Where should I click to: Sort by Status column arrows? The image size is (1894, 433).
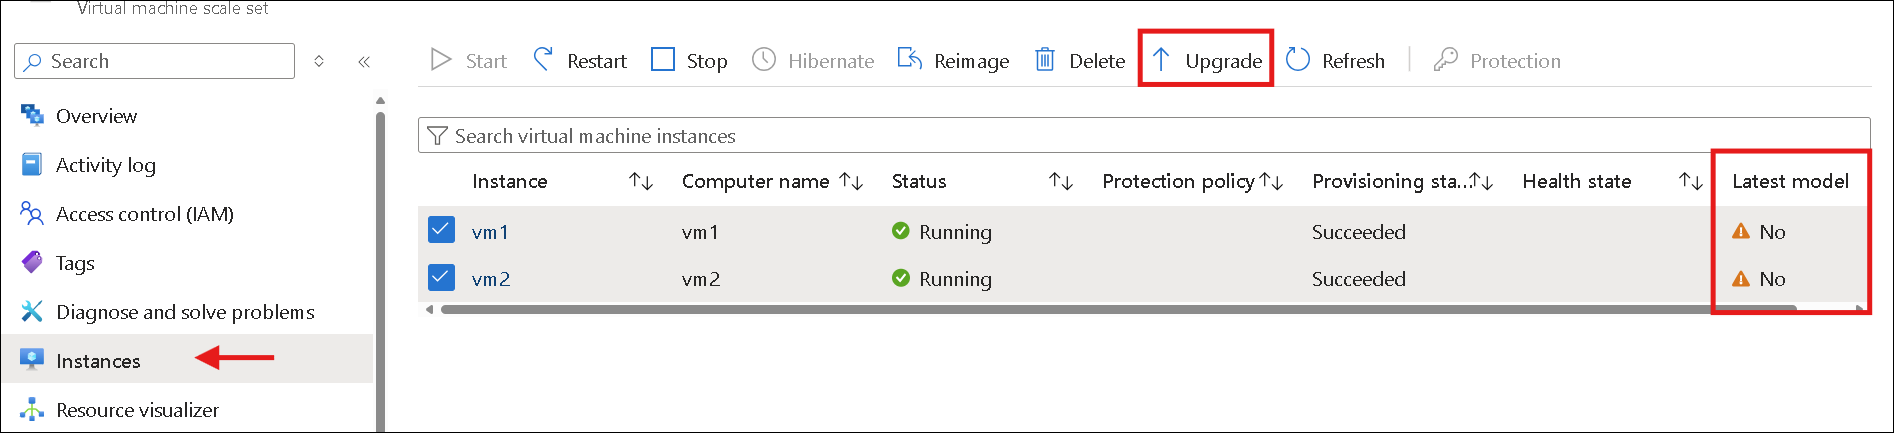[x=1060, y=181]
